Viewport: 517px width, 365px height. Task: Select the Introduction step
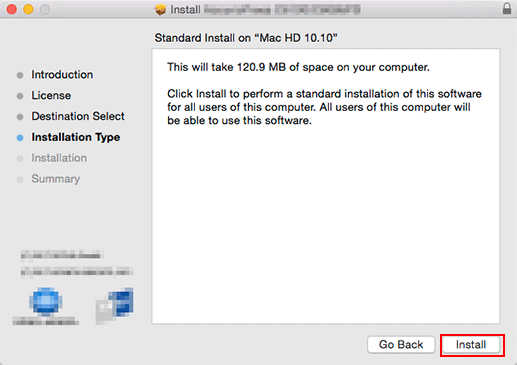[x=62, y=75]
